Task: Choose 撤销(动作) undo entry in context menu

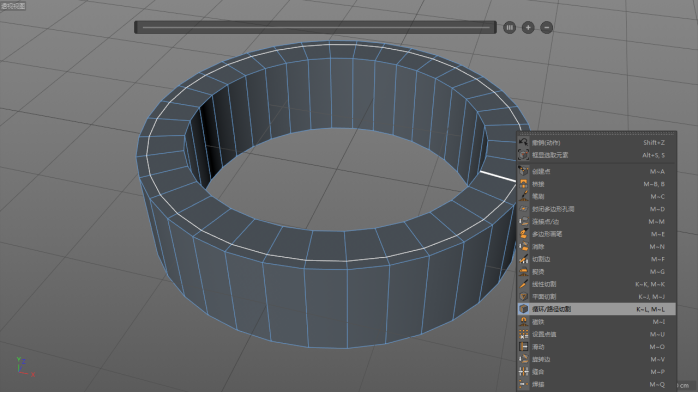Action: click(596, 142)
